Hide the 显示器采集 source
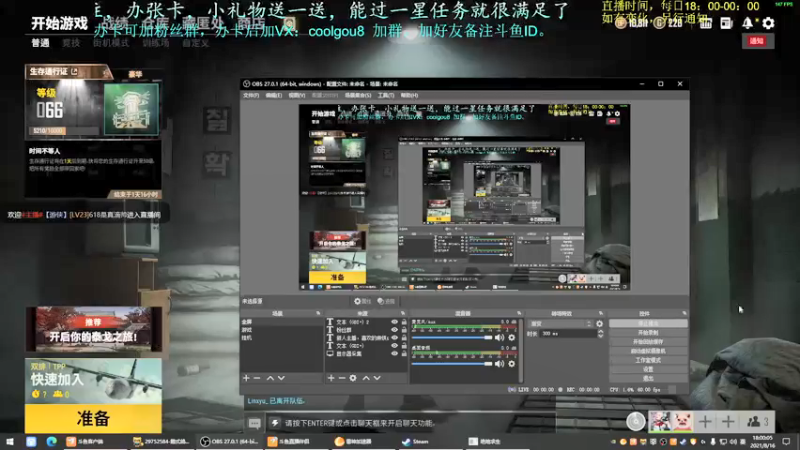 tap(394, 353)
